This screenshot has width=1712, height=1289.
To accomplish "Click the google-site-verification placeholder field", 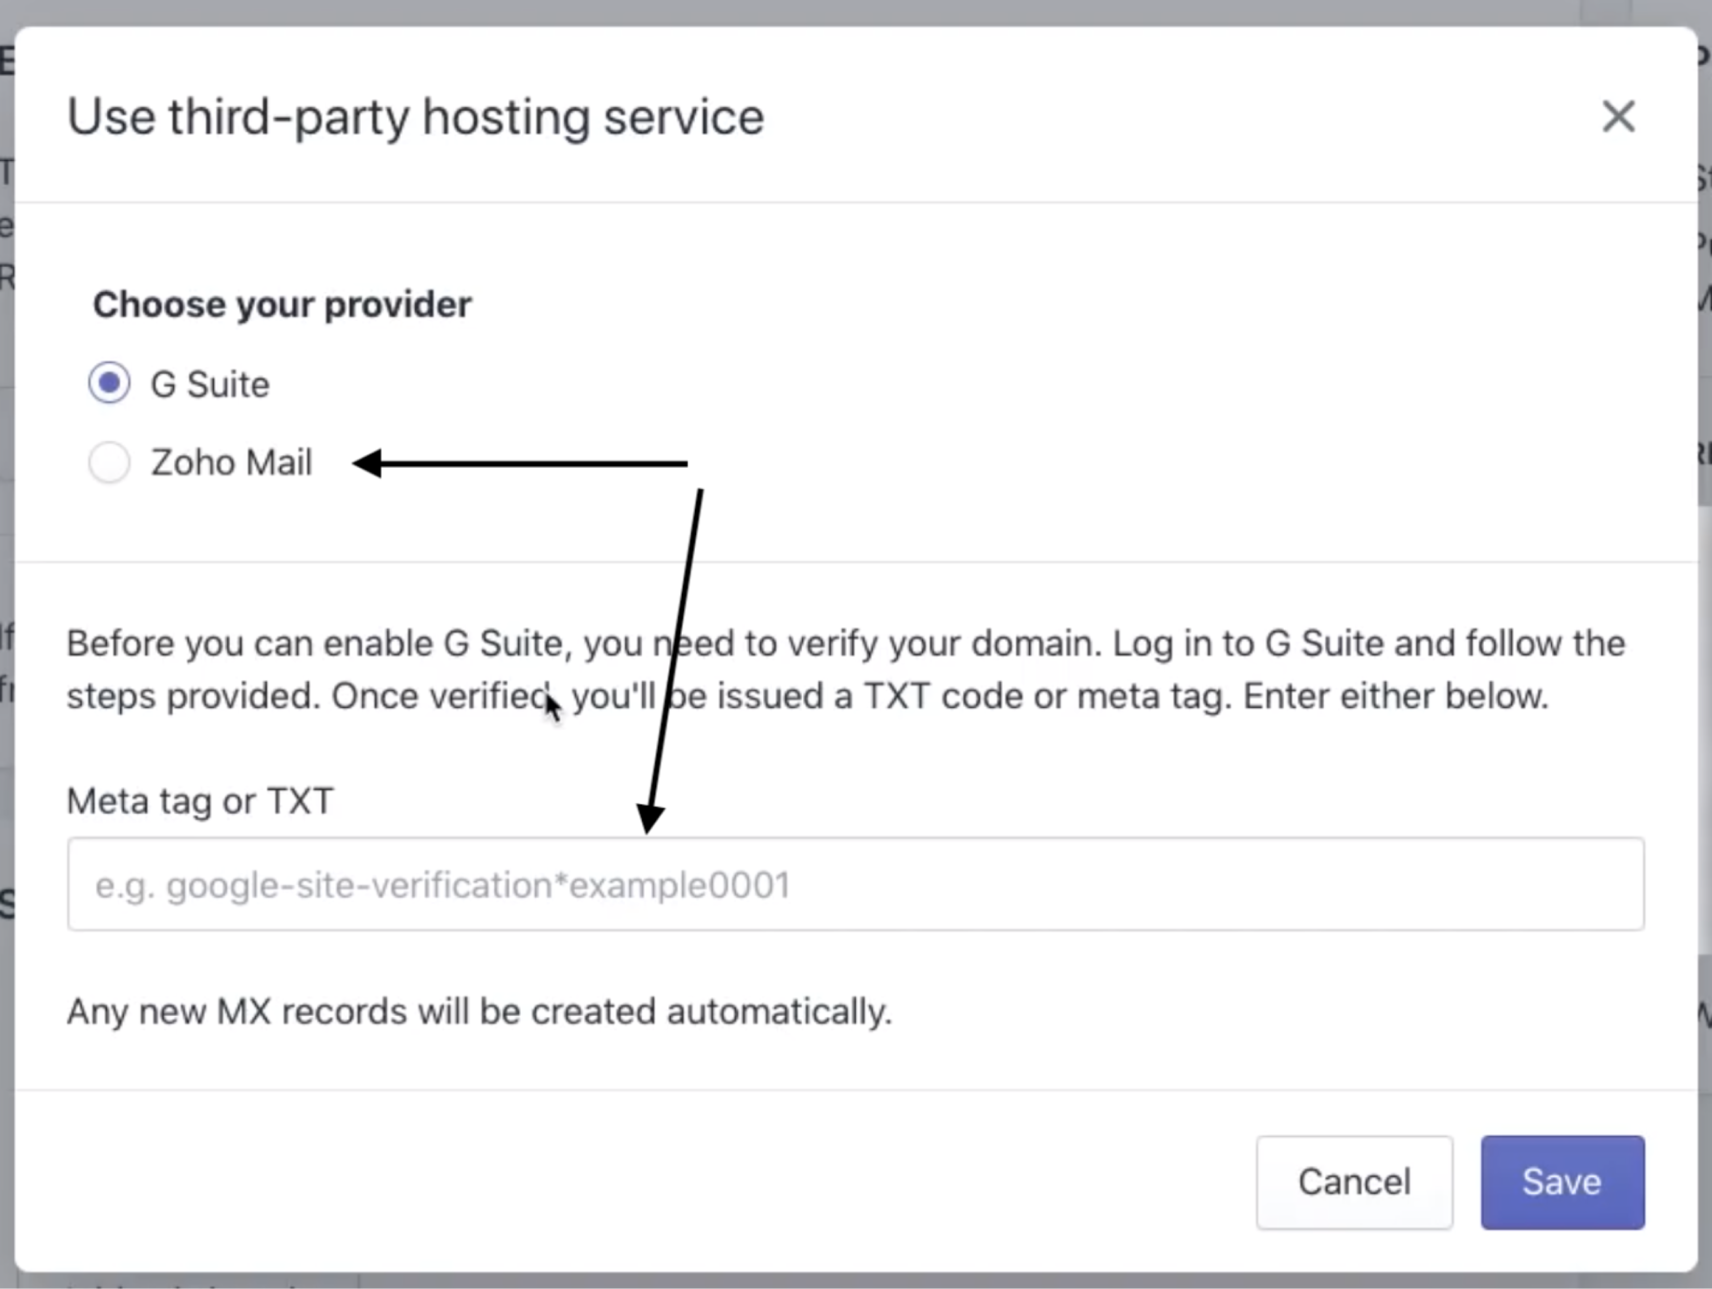I will tap(700, 884).
